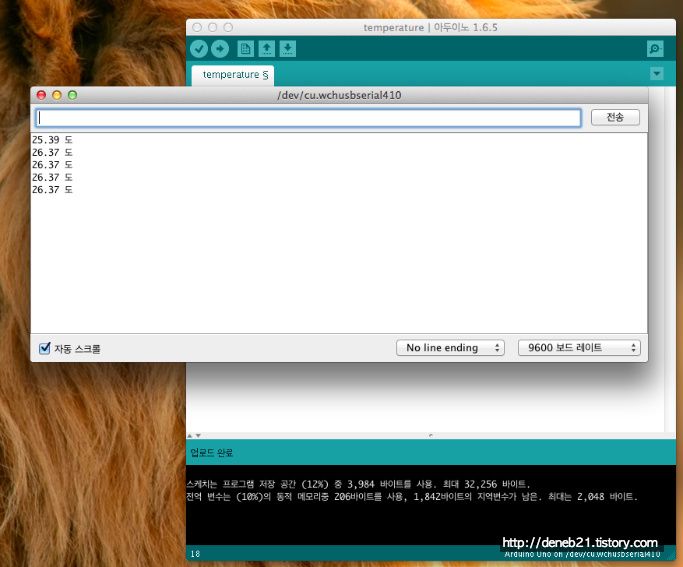Open the tab menu dropdown arrow
The height and width of the screenshot is (567, 683).
(x=657, y=74)
